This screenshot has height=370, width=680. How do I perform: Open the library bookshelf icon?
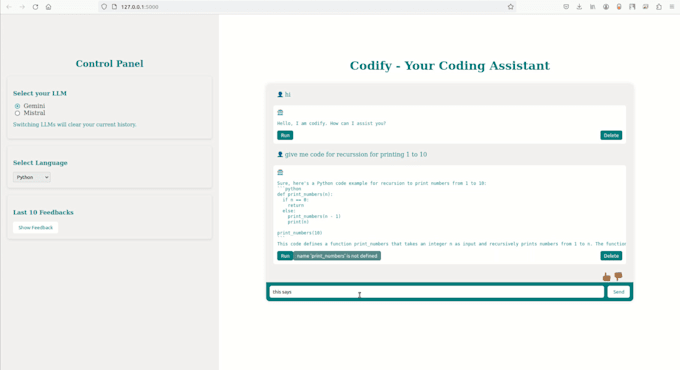(592, 7)
